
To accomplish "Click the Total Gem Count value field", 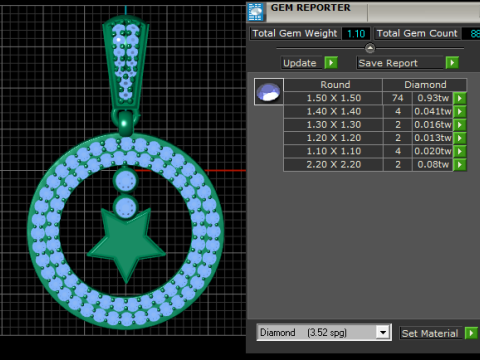I will pyautogui.click(x=471, y=34).
